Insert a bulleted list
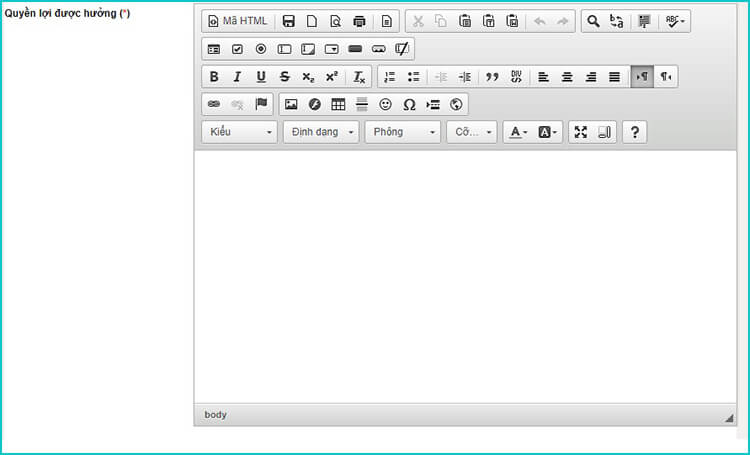Viewport: 750px width, 455px height. click(413, 77)
